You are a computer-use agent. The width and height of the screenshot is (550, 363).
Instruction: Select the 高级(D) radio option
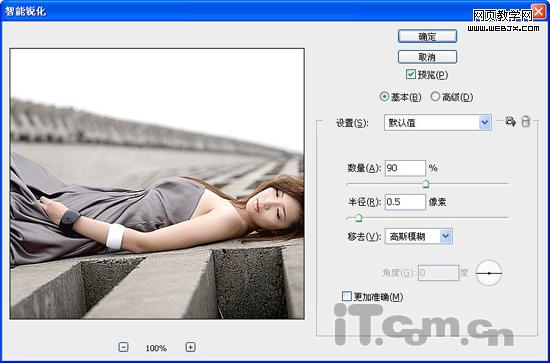435,96
